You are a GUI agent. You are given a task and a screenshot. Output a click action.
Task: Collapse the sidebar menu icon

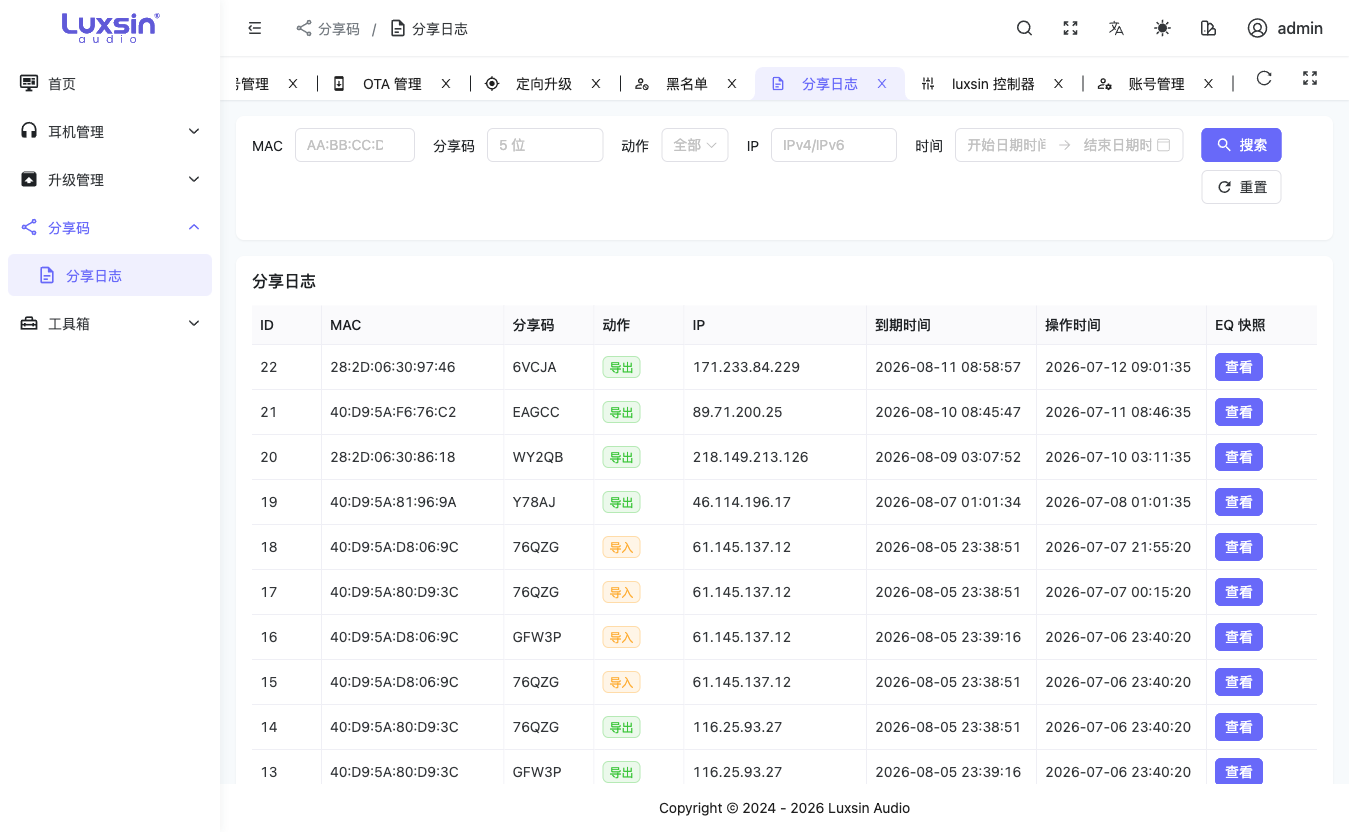[255, 28]
